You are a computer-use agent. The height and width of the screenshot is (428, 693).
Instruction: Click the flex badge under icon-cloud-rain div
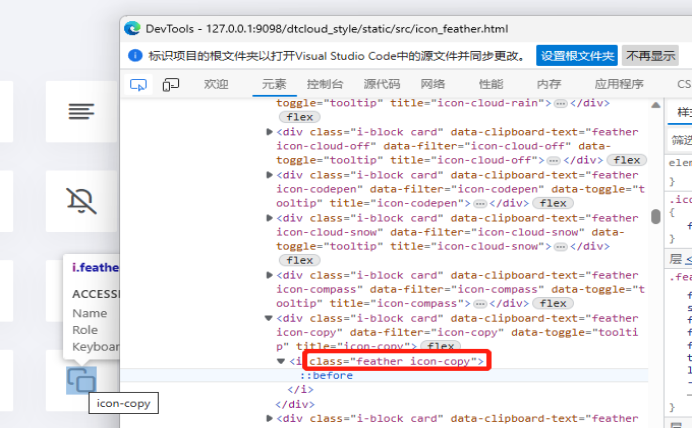[300, 117]
